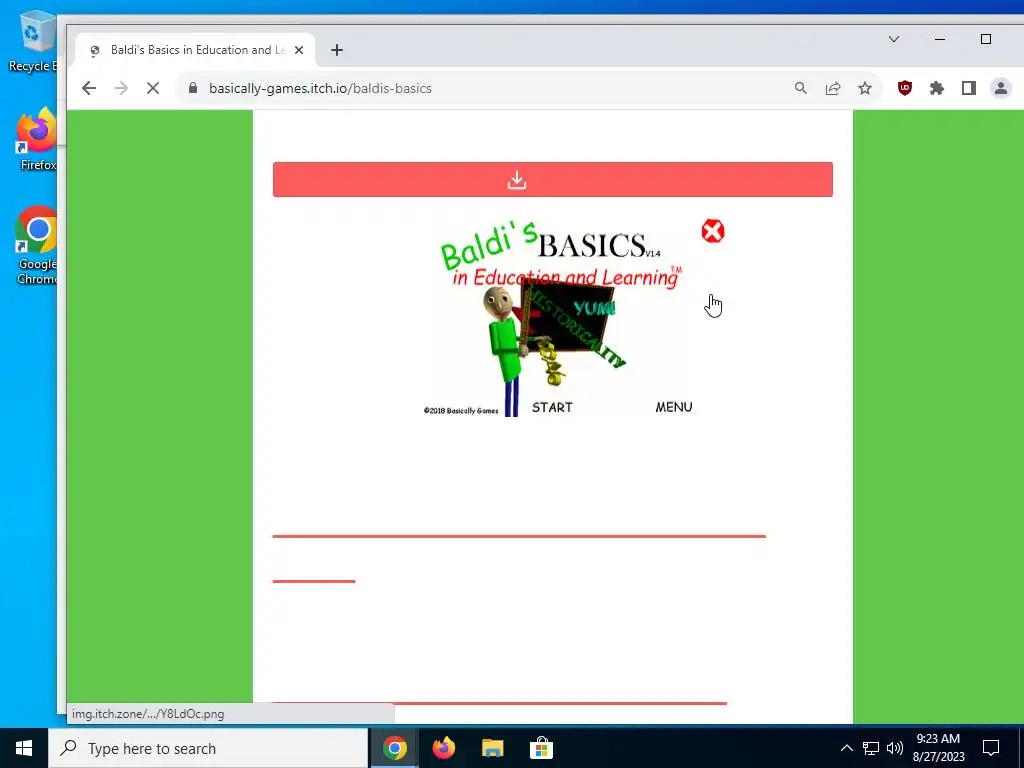Open Chrome profile avatar menu
The height and width of the screenshot is (768, 1024).
tap(1000, 88)
